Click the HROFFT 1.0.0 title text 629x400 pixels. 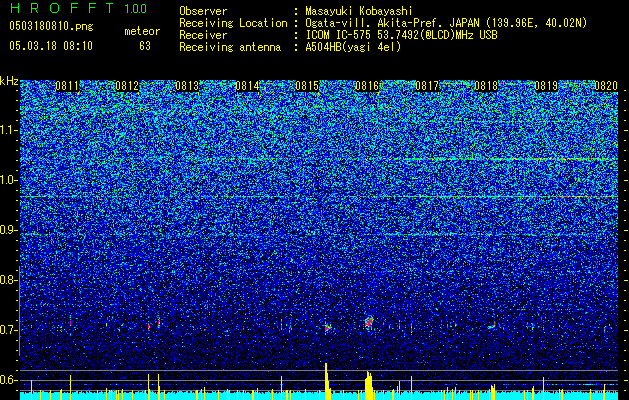coord(78,8)
